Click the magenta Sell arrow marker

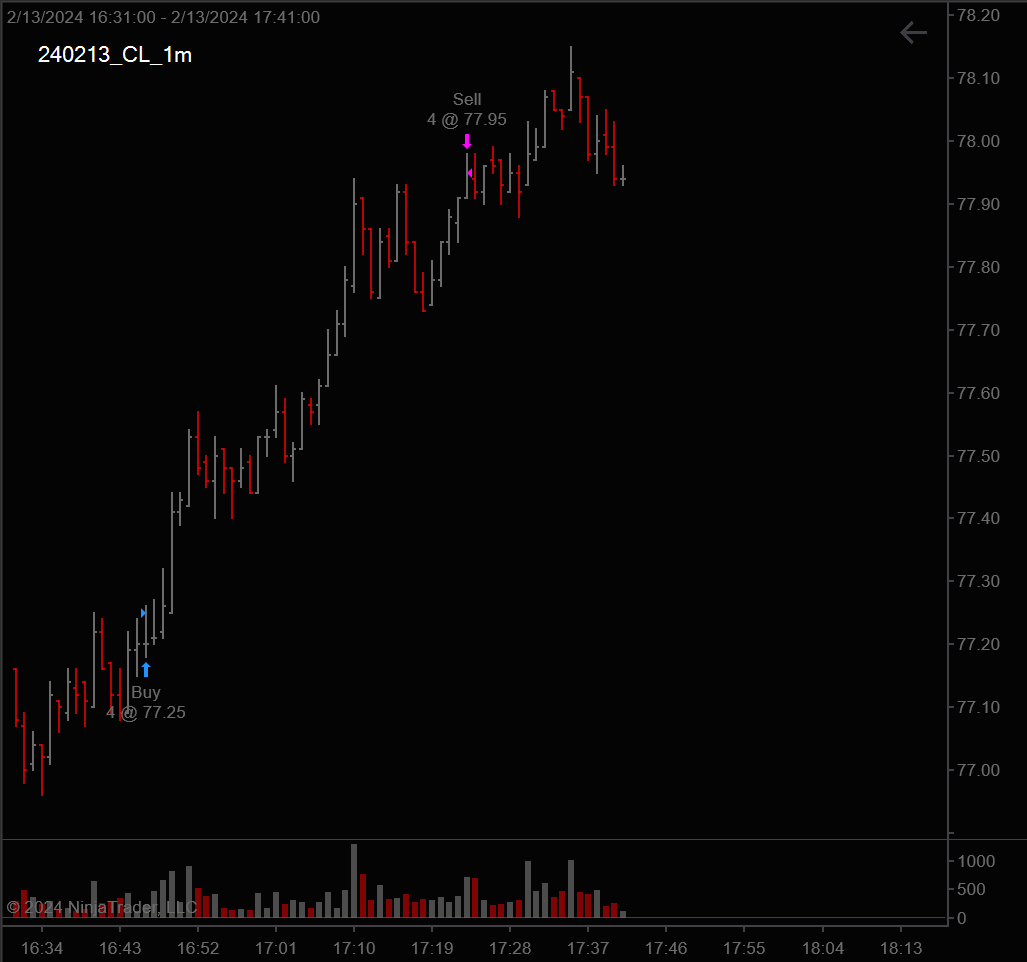[x=467, y=141]
